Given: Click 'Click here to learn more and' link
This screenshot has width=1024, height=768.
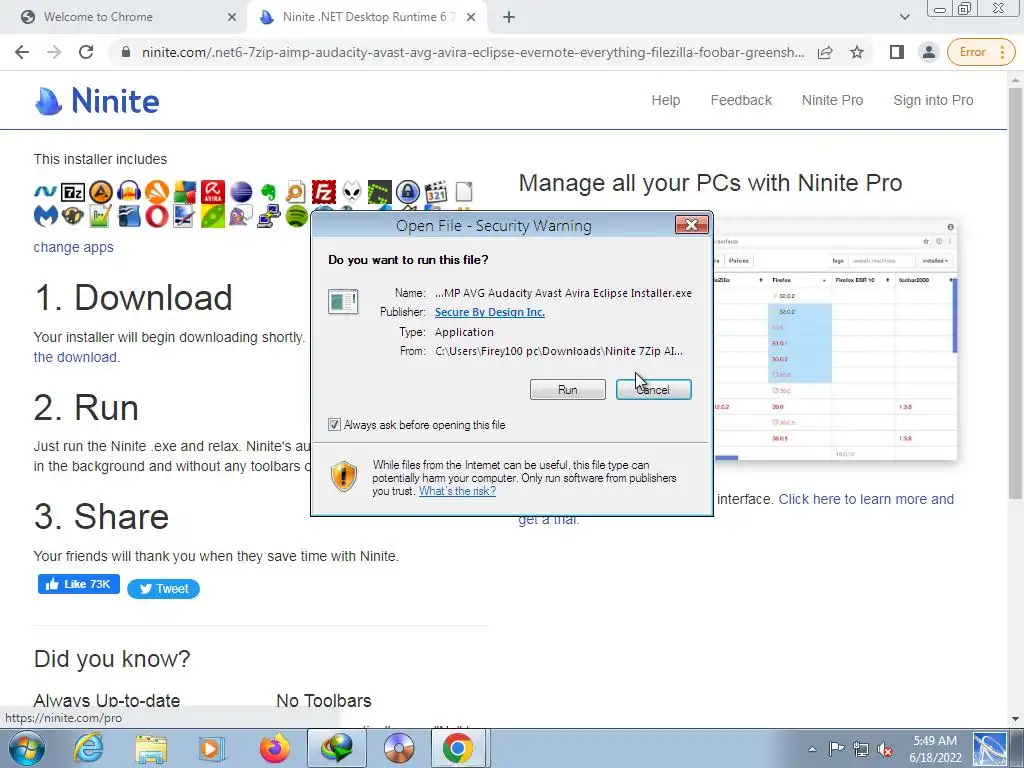Looking at the screenshot, I should 866,499.
